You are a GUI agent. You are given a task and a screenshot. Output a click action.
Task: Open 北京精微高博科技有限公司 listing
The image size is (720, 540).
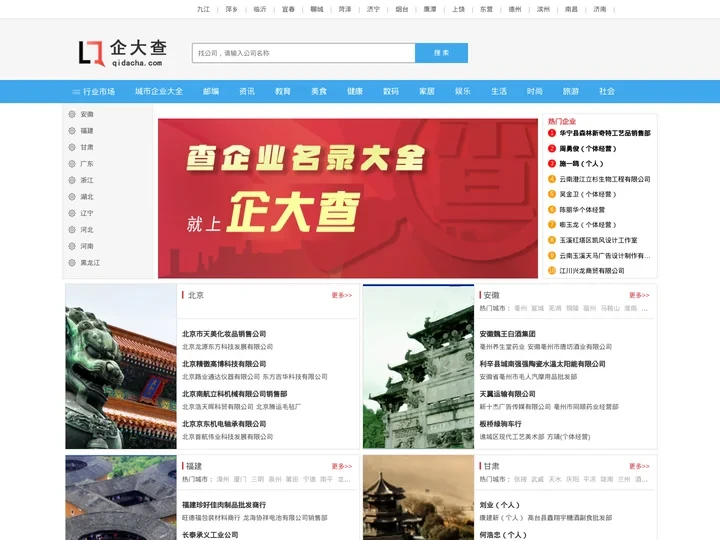pos(224,364)
